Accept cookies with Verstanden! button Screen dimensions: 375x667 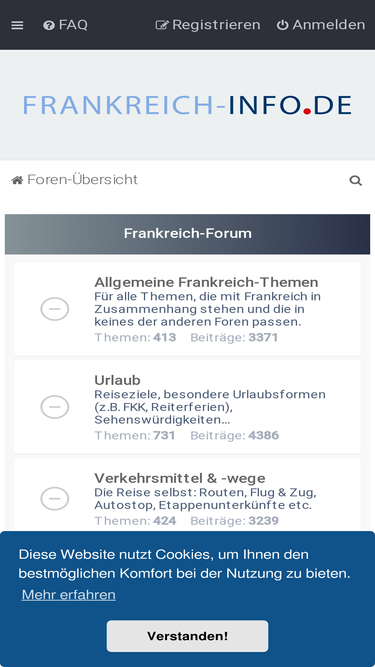coord(188,636)
